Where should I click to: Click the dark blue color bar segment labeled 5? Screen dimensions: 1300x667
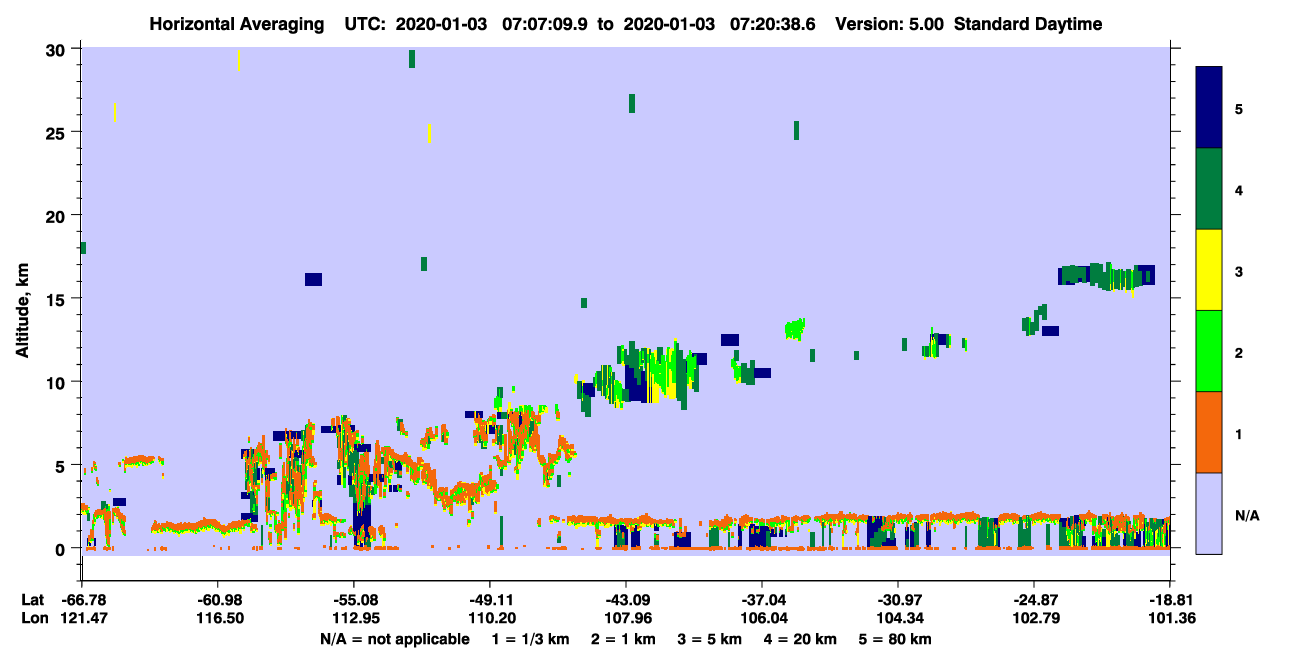point(1209,108)
